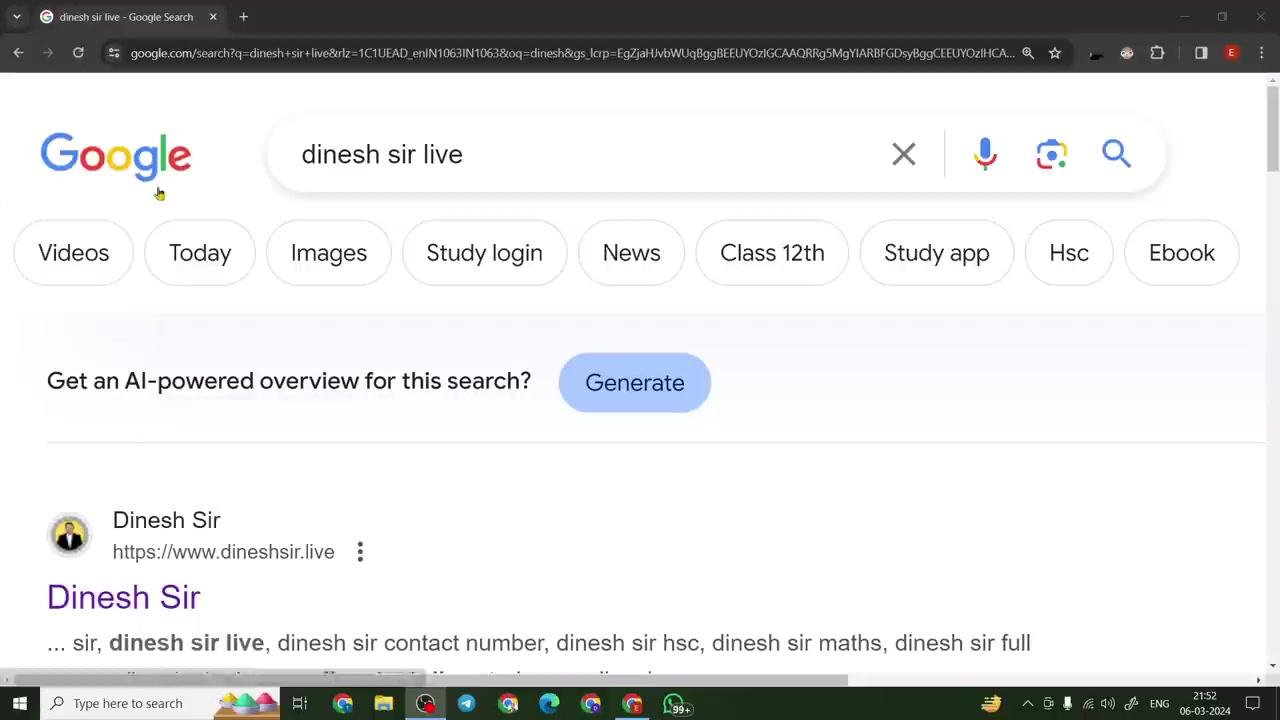Open the Dinesh Sir result title link
1280x720 pixels.
pyautogui.click(x=124, y=597)
